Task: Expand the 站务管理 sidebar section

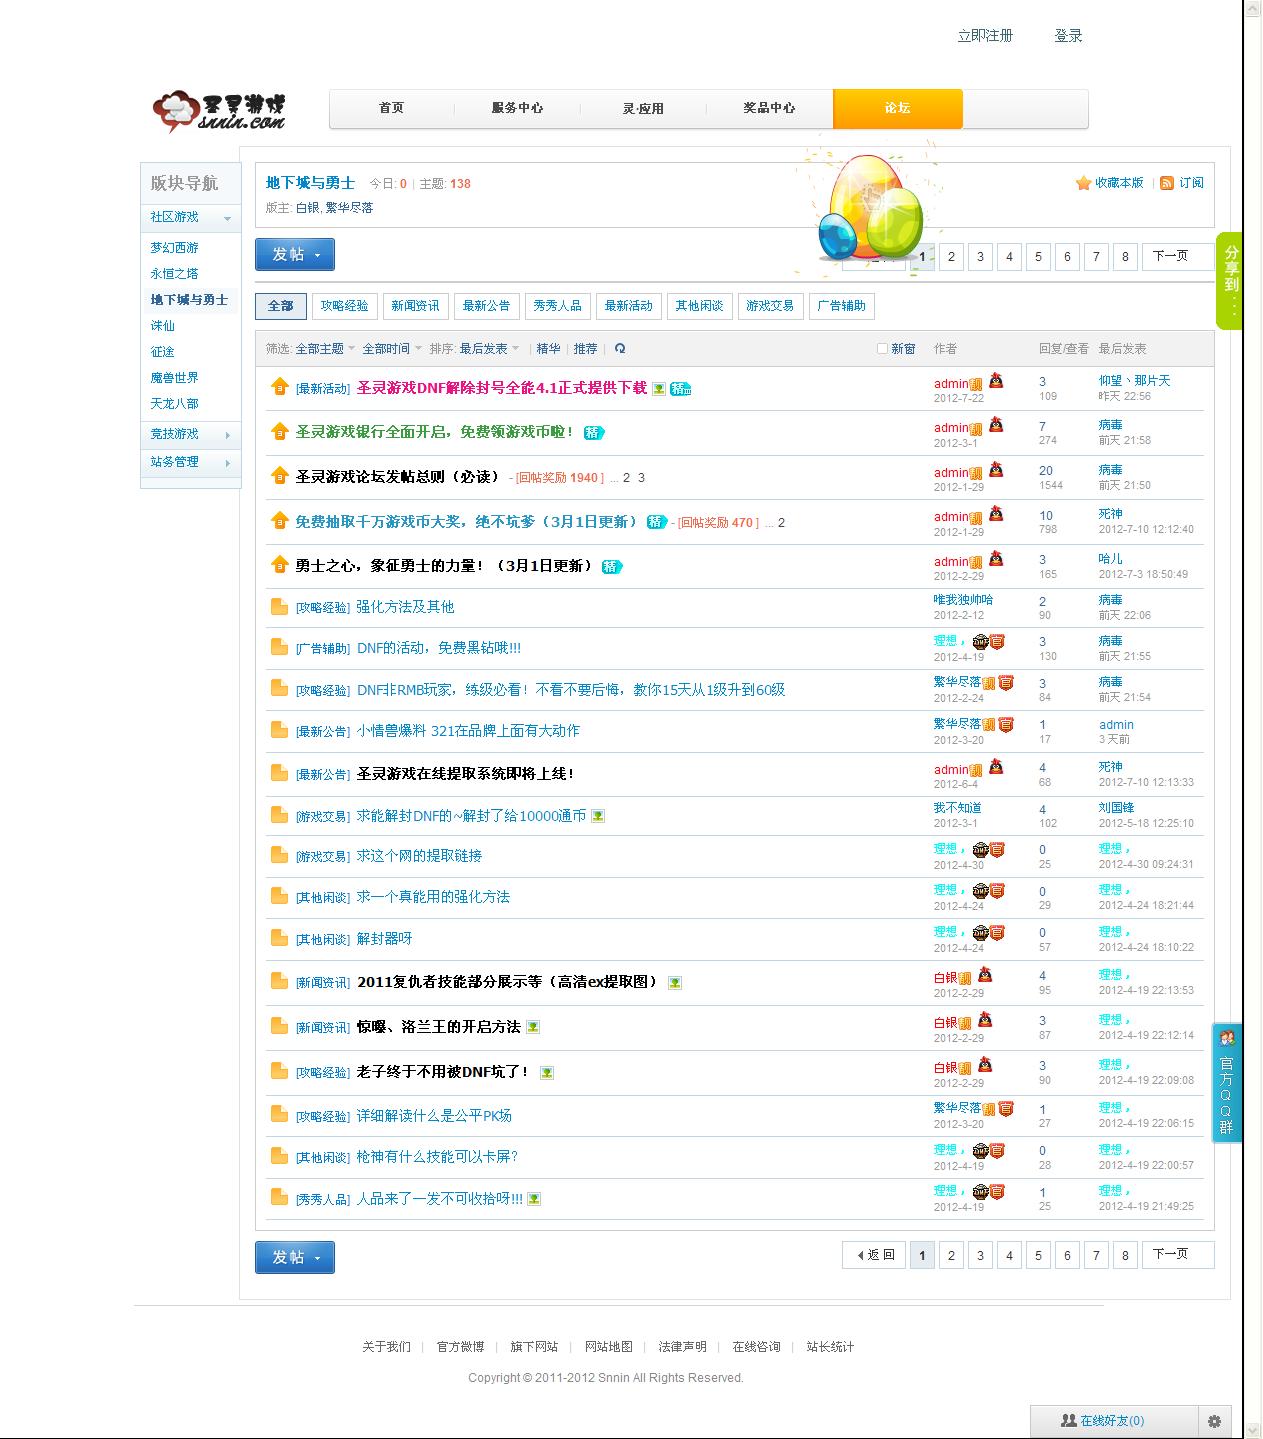Action: pyautogui.click(x=191, y=462)
